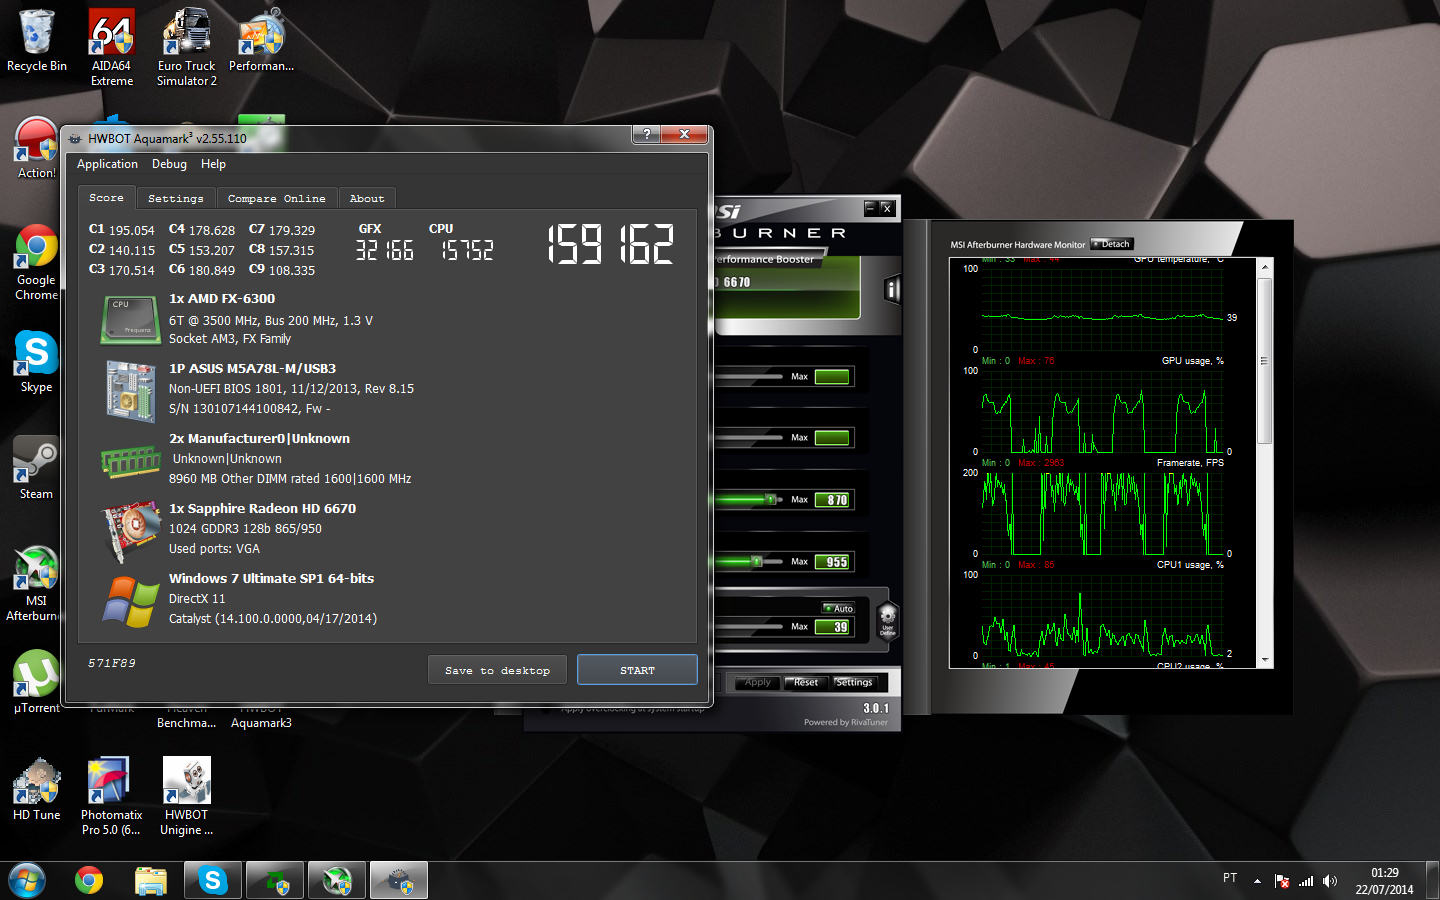Open the Application menu in Aquamark
The image size is (1440, 900).
pyautogui.click(x=107, y=164)
